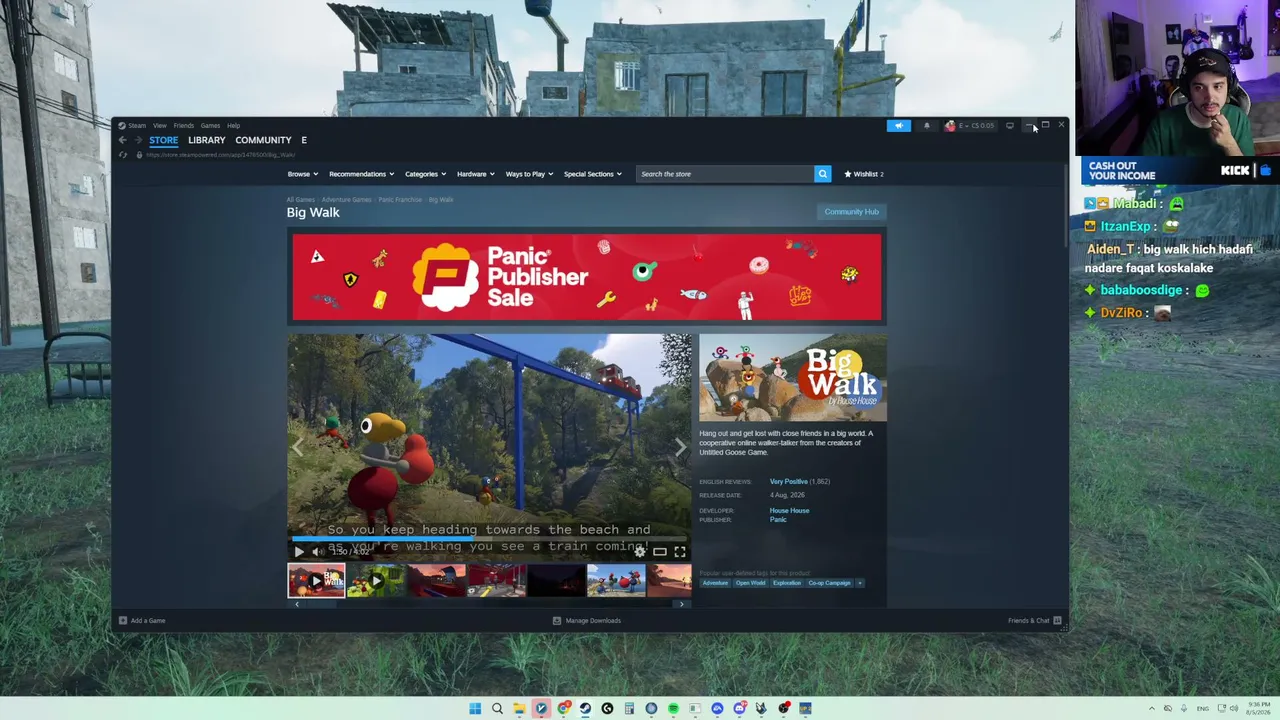Go back with Steam's back arrow
This screenshot has height=720, width=1280.
[x=123, y=140]
